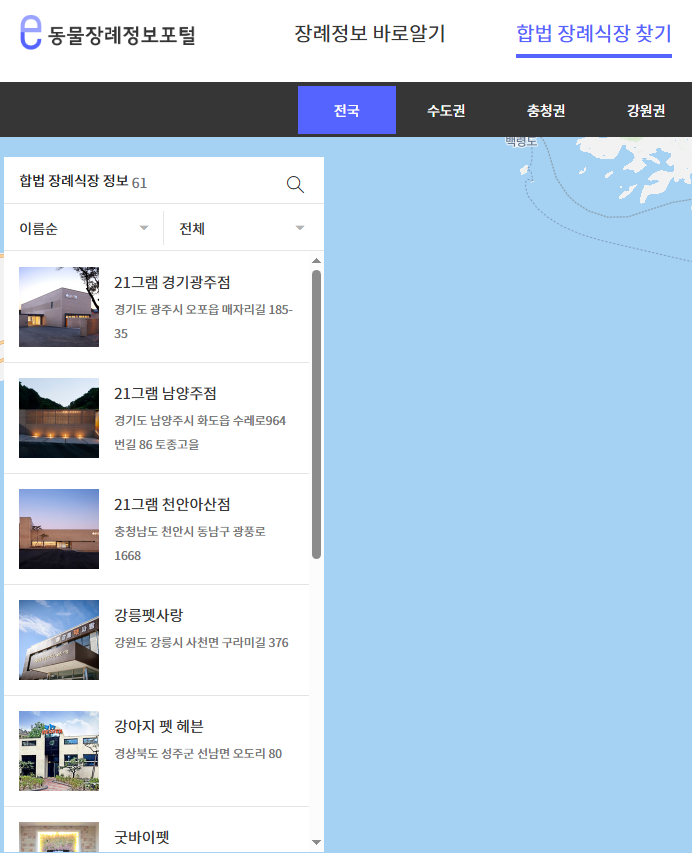Open 21그램 경기광주점 thumbnail image
Image resolution: width=692 pixels, height=853 pixels.
[x=59, y=307]
